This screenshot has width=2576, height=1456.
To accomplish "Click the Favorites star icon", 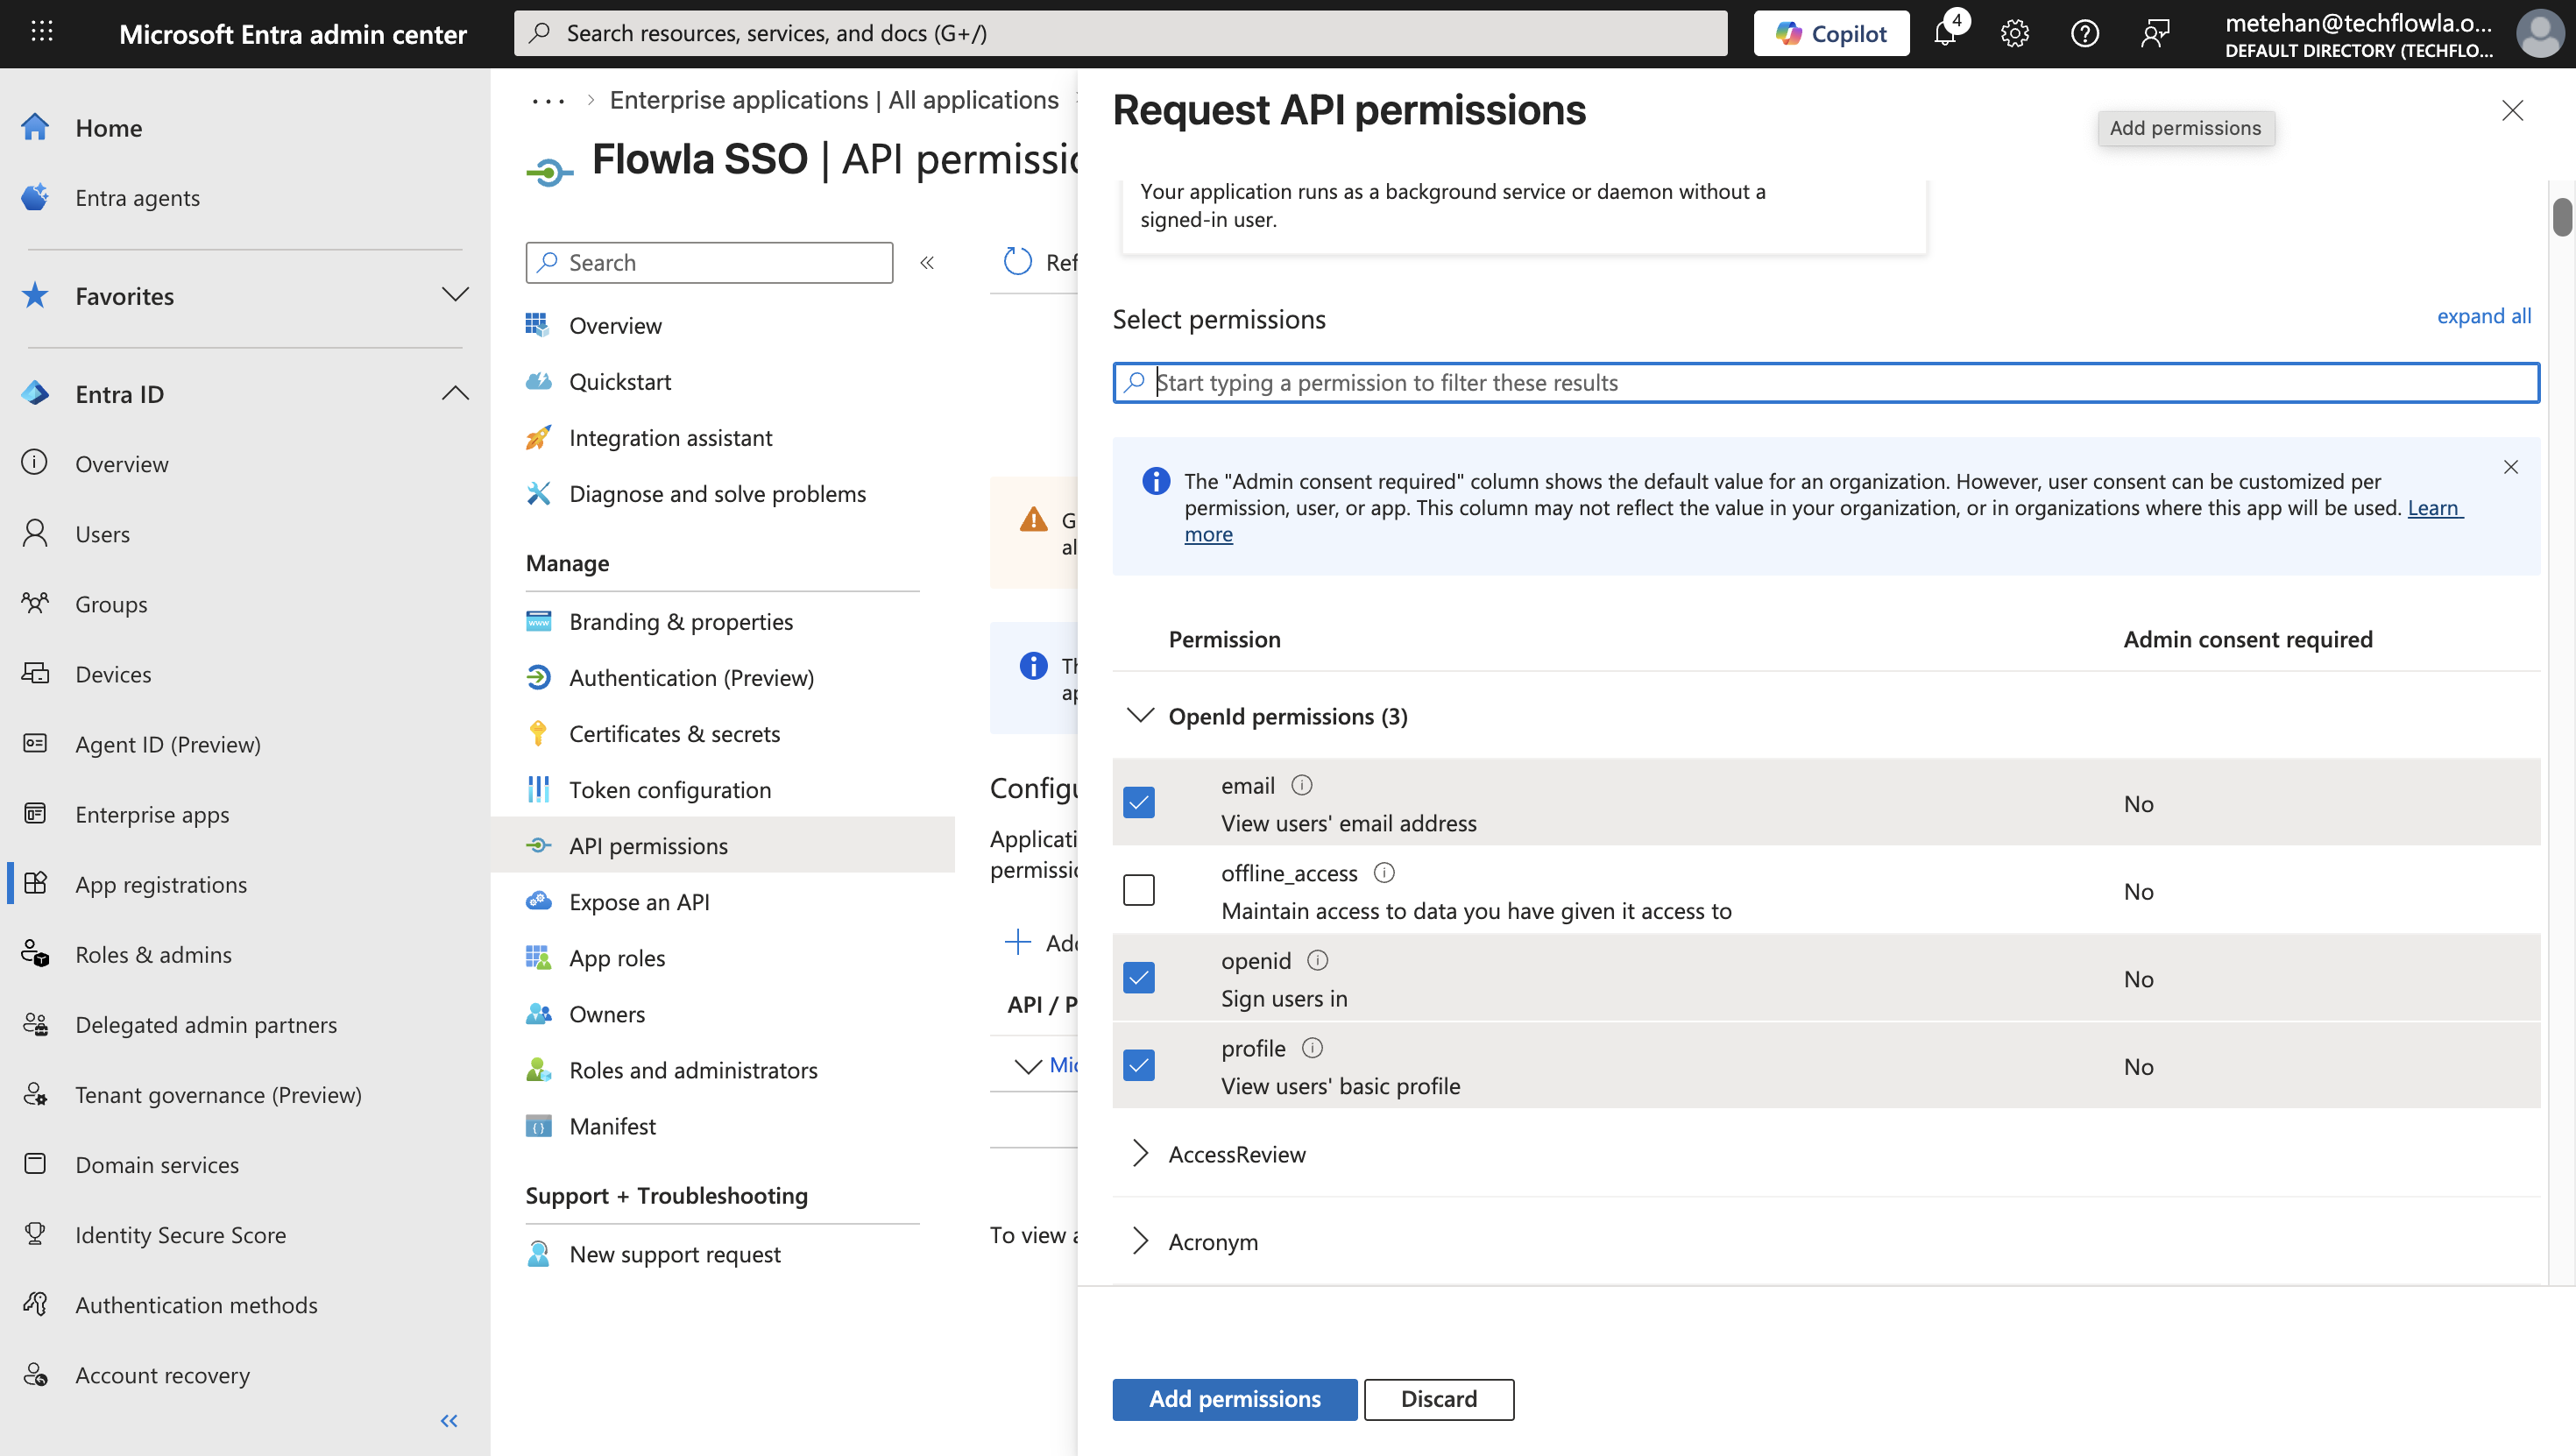I will coord(35,295).
